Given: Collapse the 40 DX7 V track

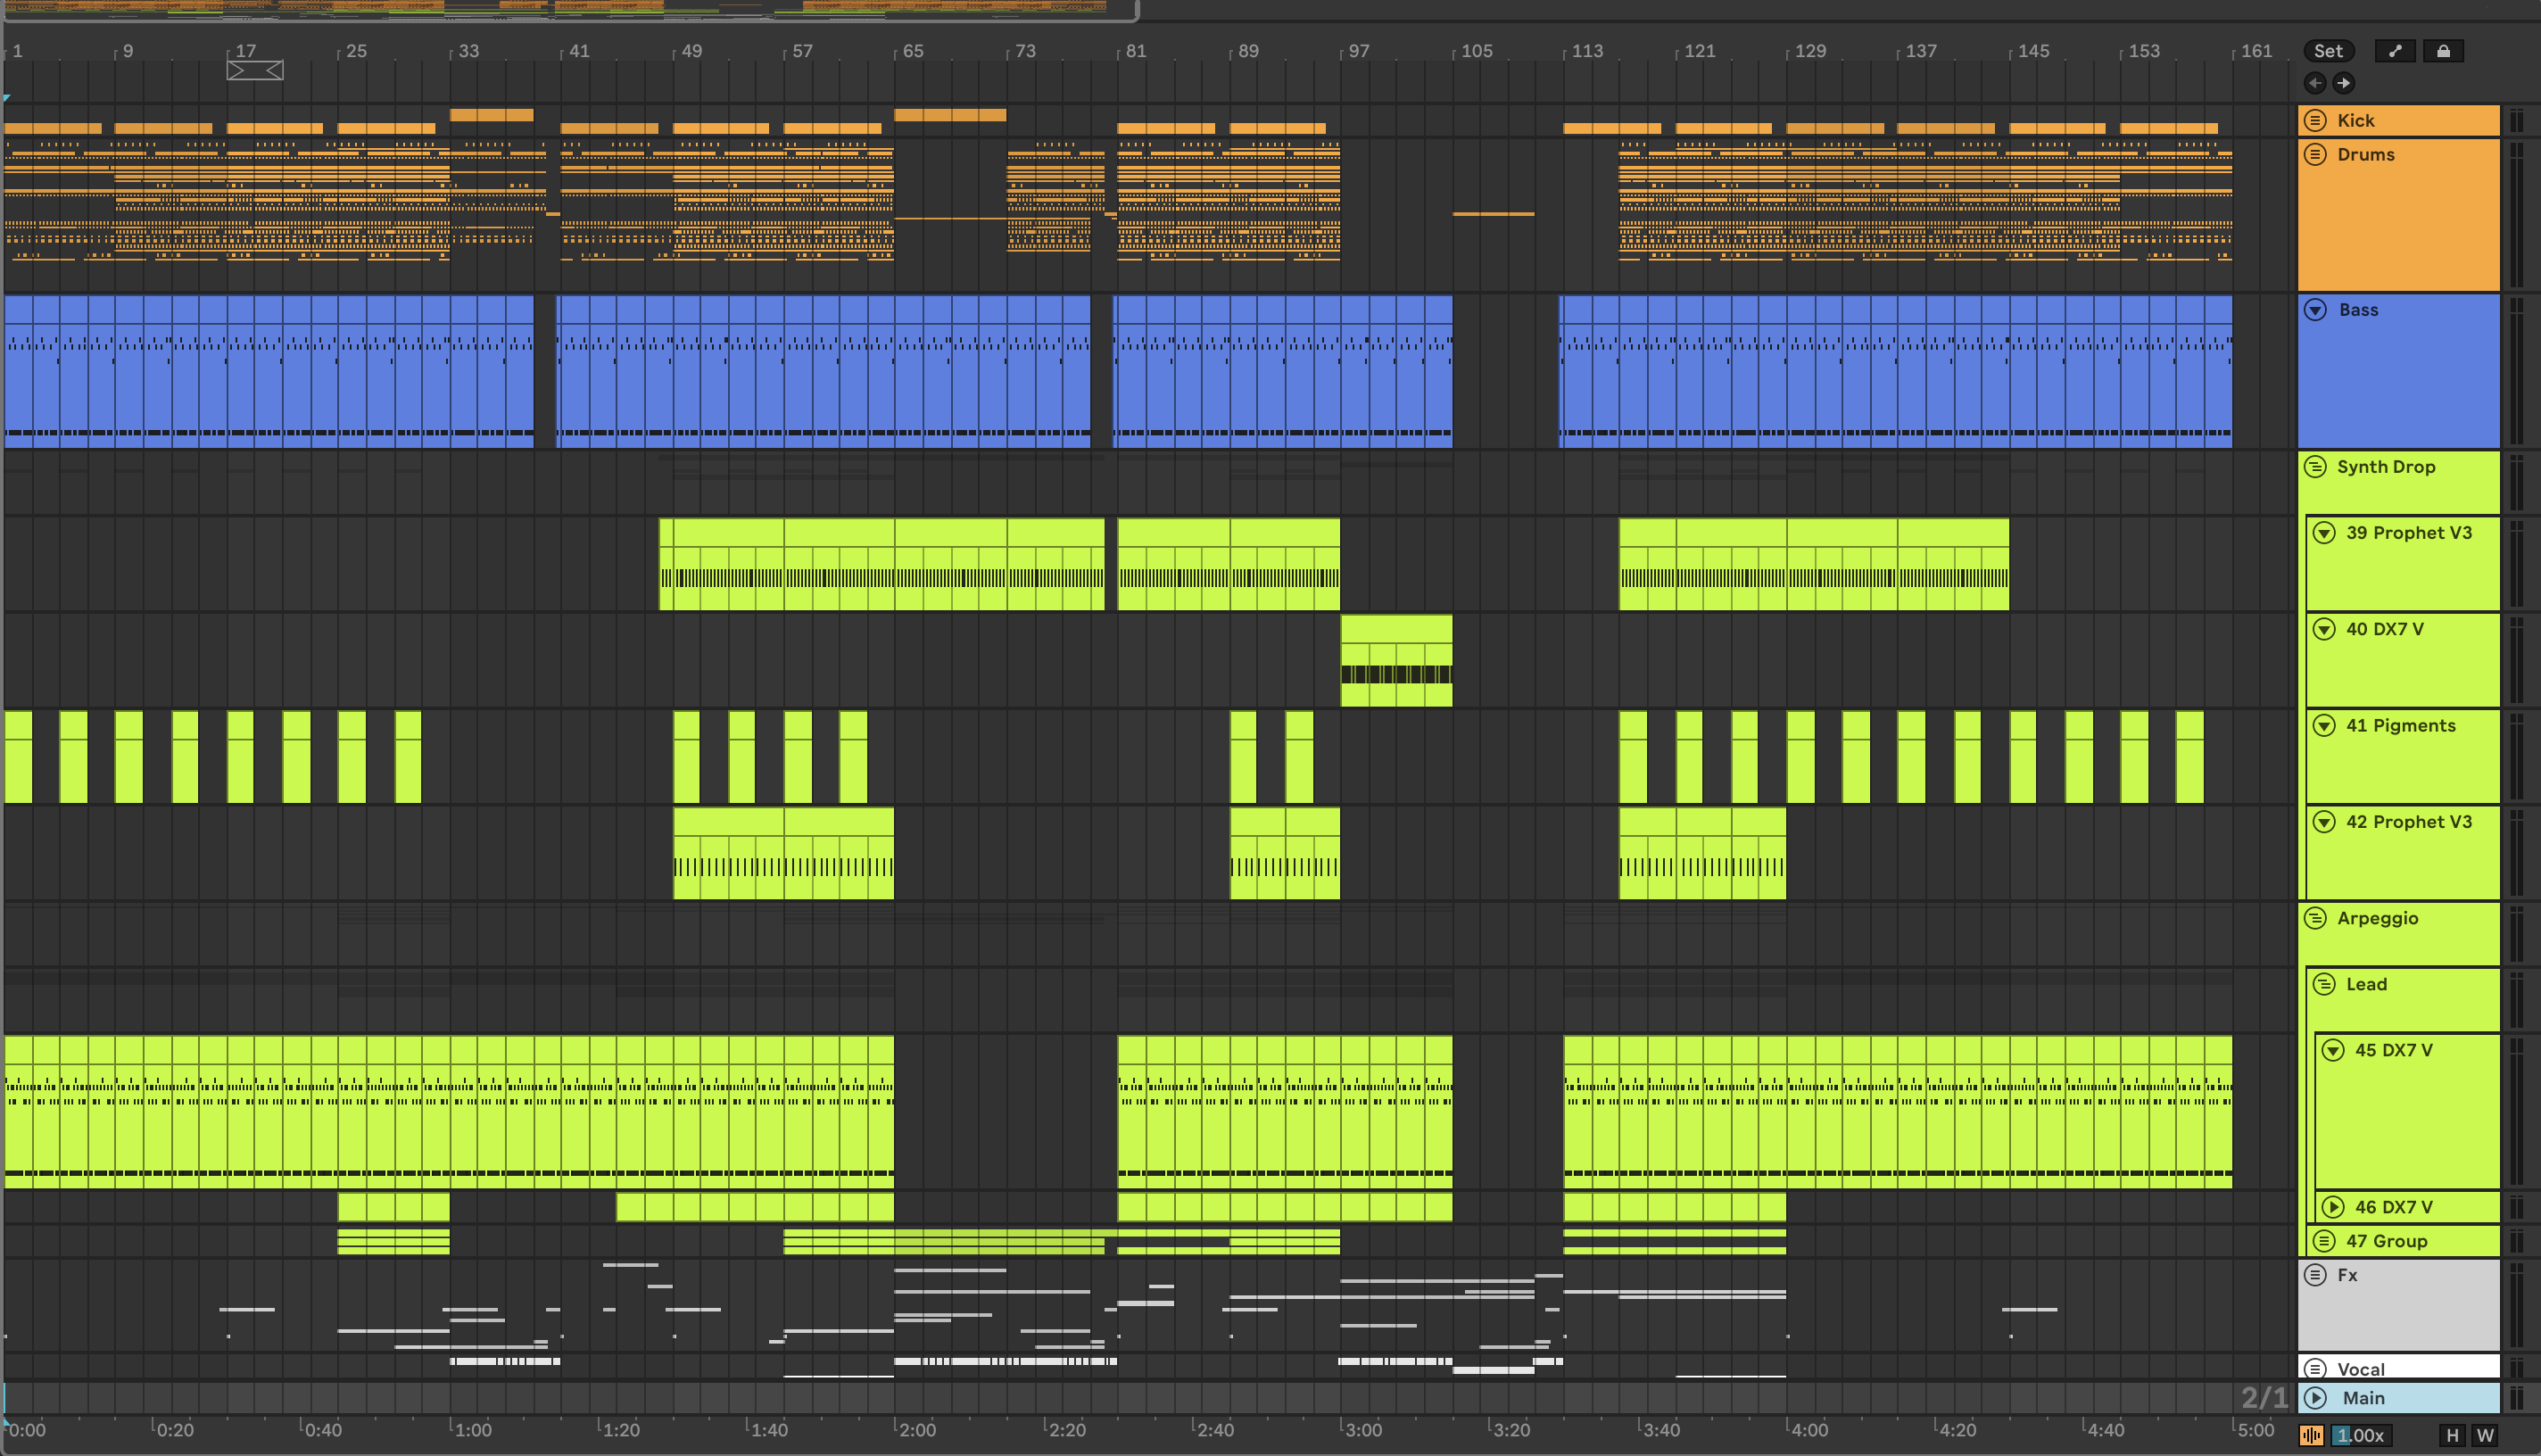Looking at the screenshot, I should [2324, 629].
